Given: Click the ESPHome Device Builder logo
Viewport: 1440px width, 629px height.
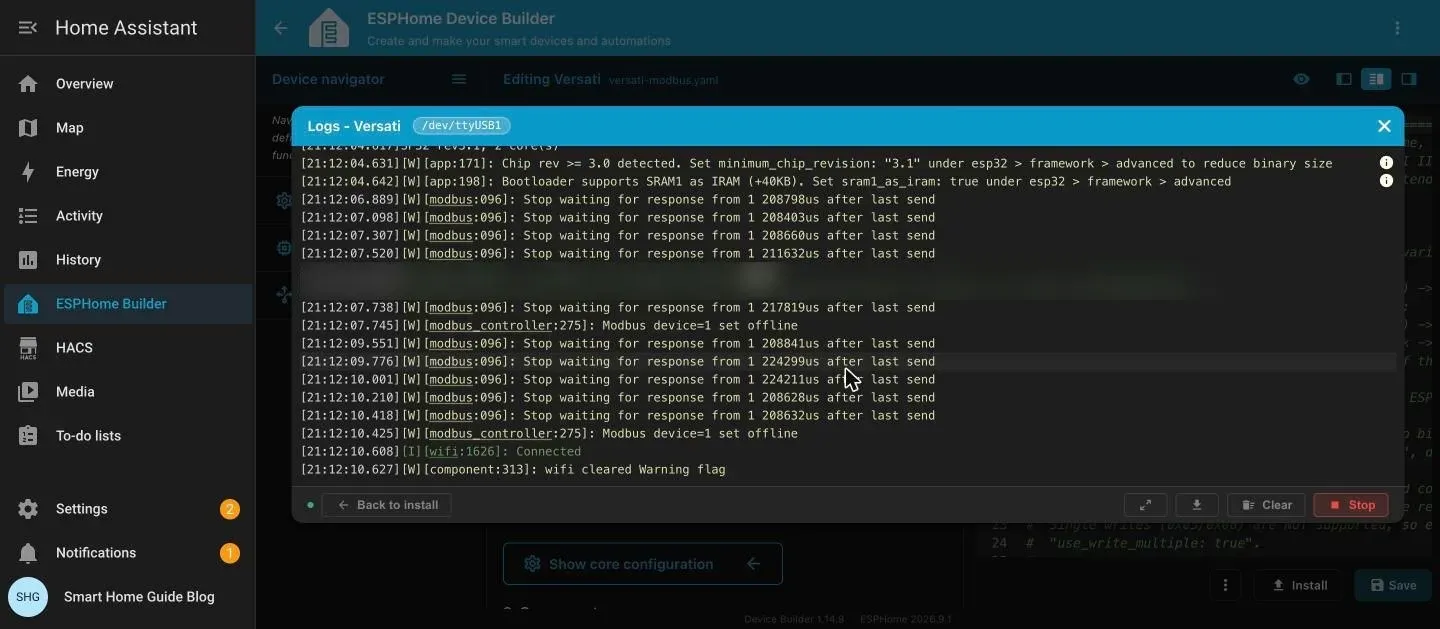Looking at the screenshot, I should (x=329, y=28).
